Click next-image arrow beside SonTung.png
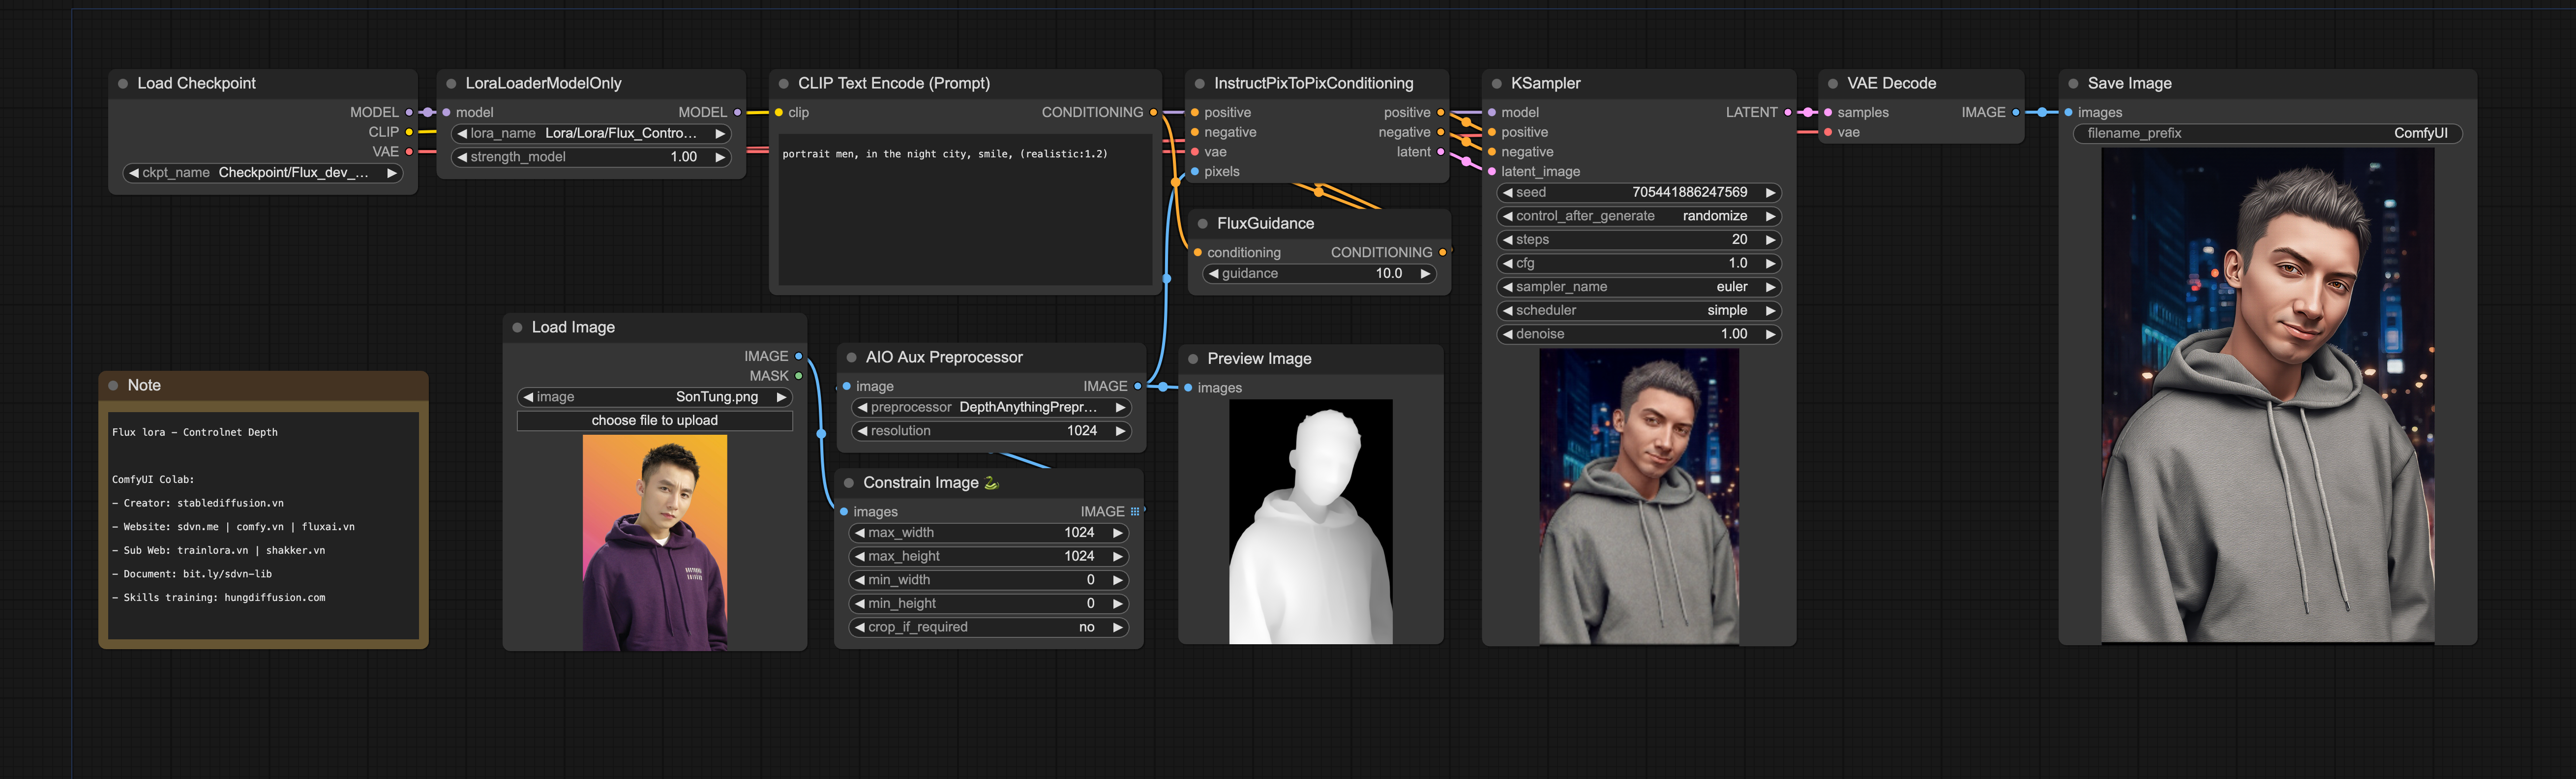2576x779 pixels. 781,397
